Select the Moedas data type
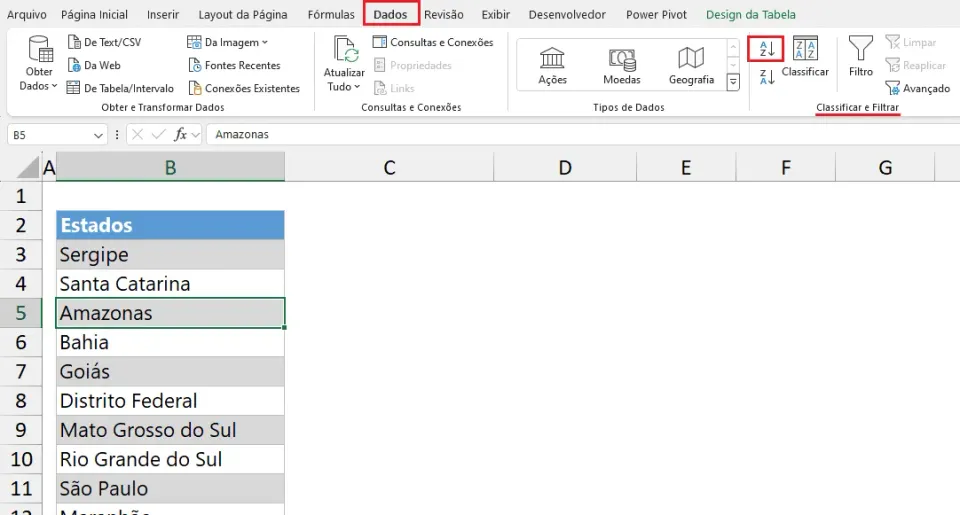Viewport: 960px width, 515px height. point(621,66)
